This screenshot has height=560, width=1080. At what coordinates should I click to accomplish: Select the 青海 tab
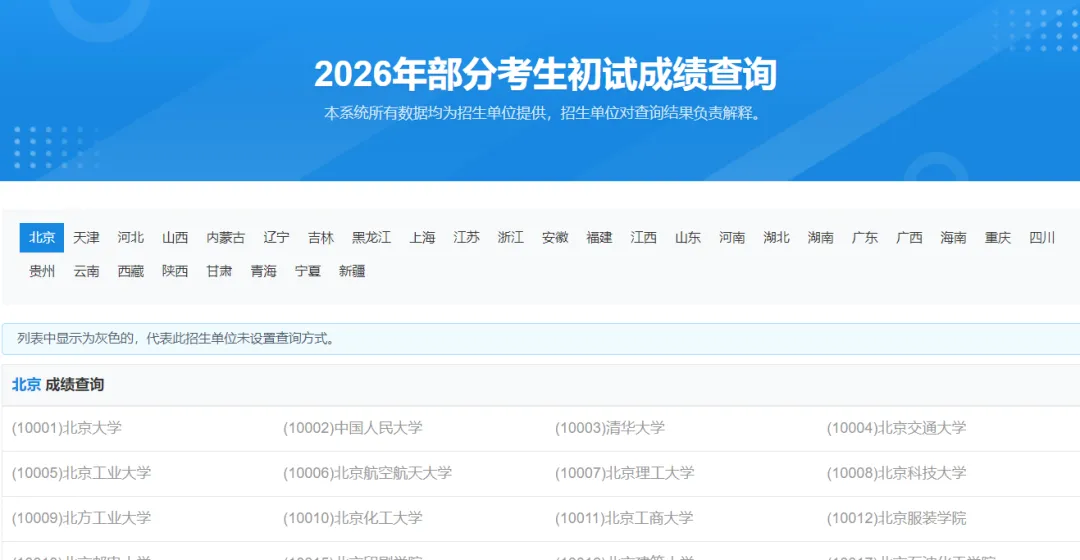[x=263, y=271]
